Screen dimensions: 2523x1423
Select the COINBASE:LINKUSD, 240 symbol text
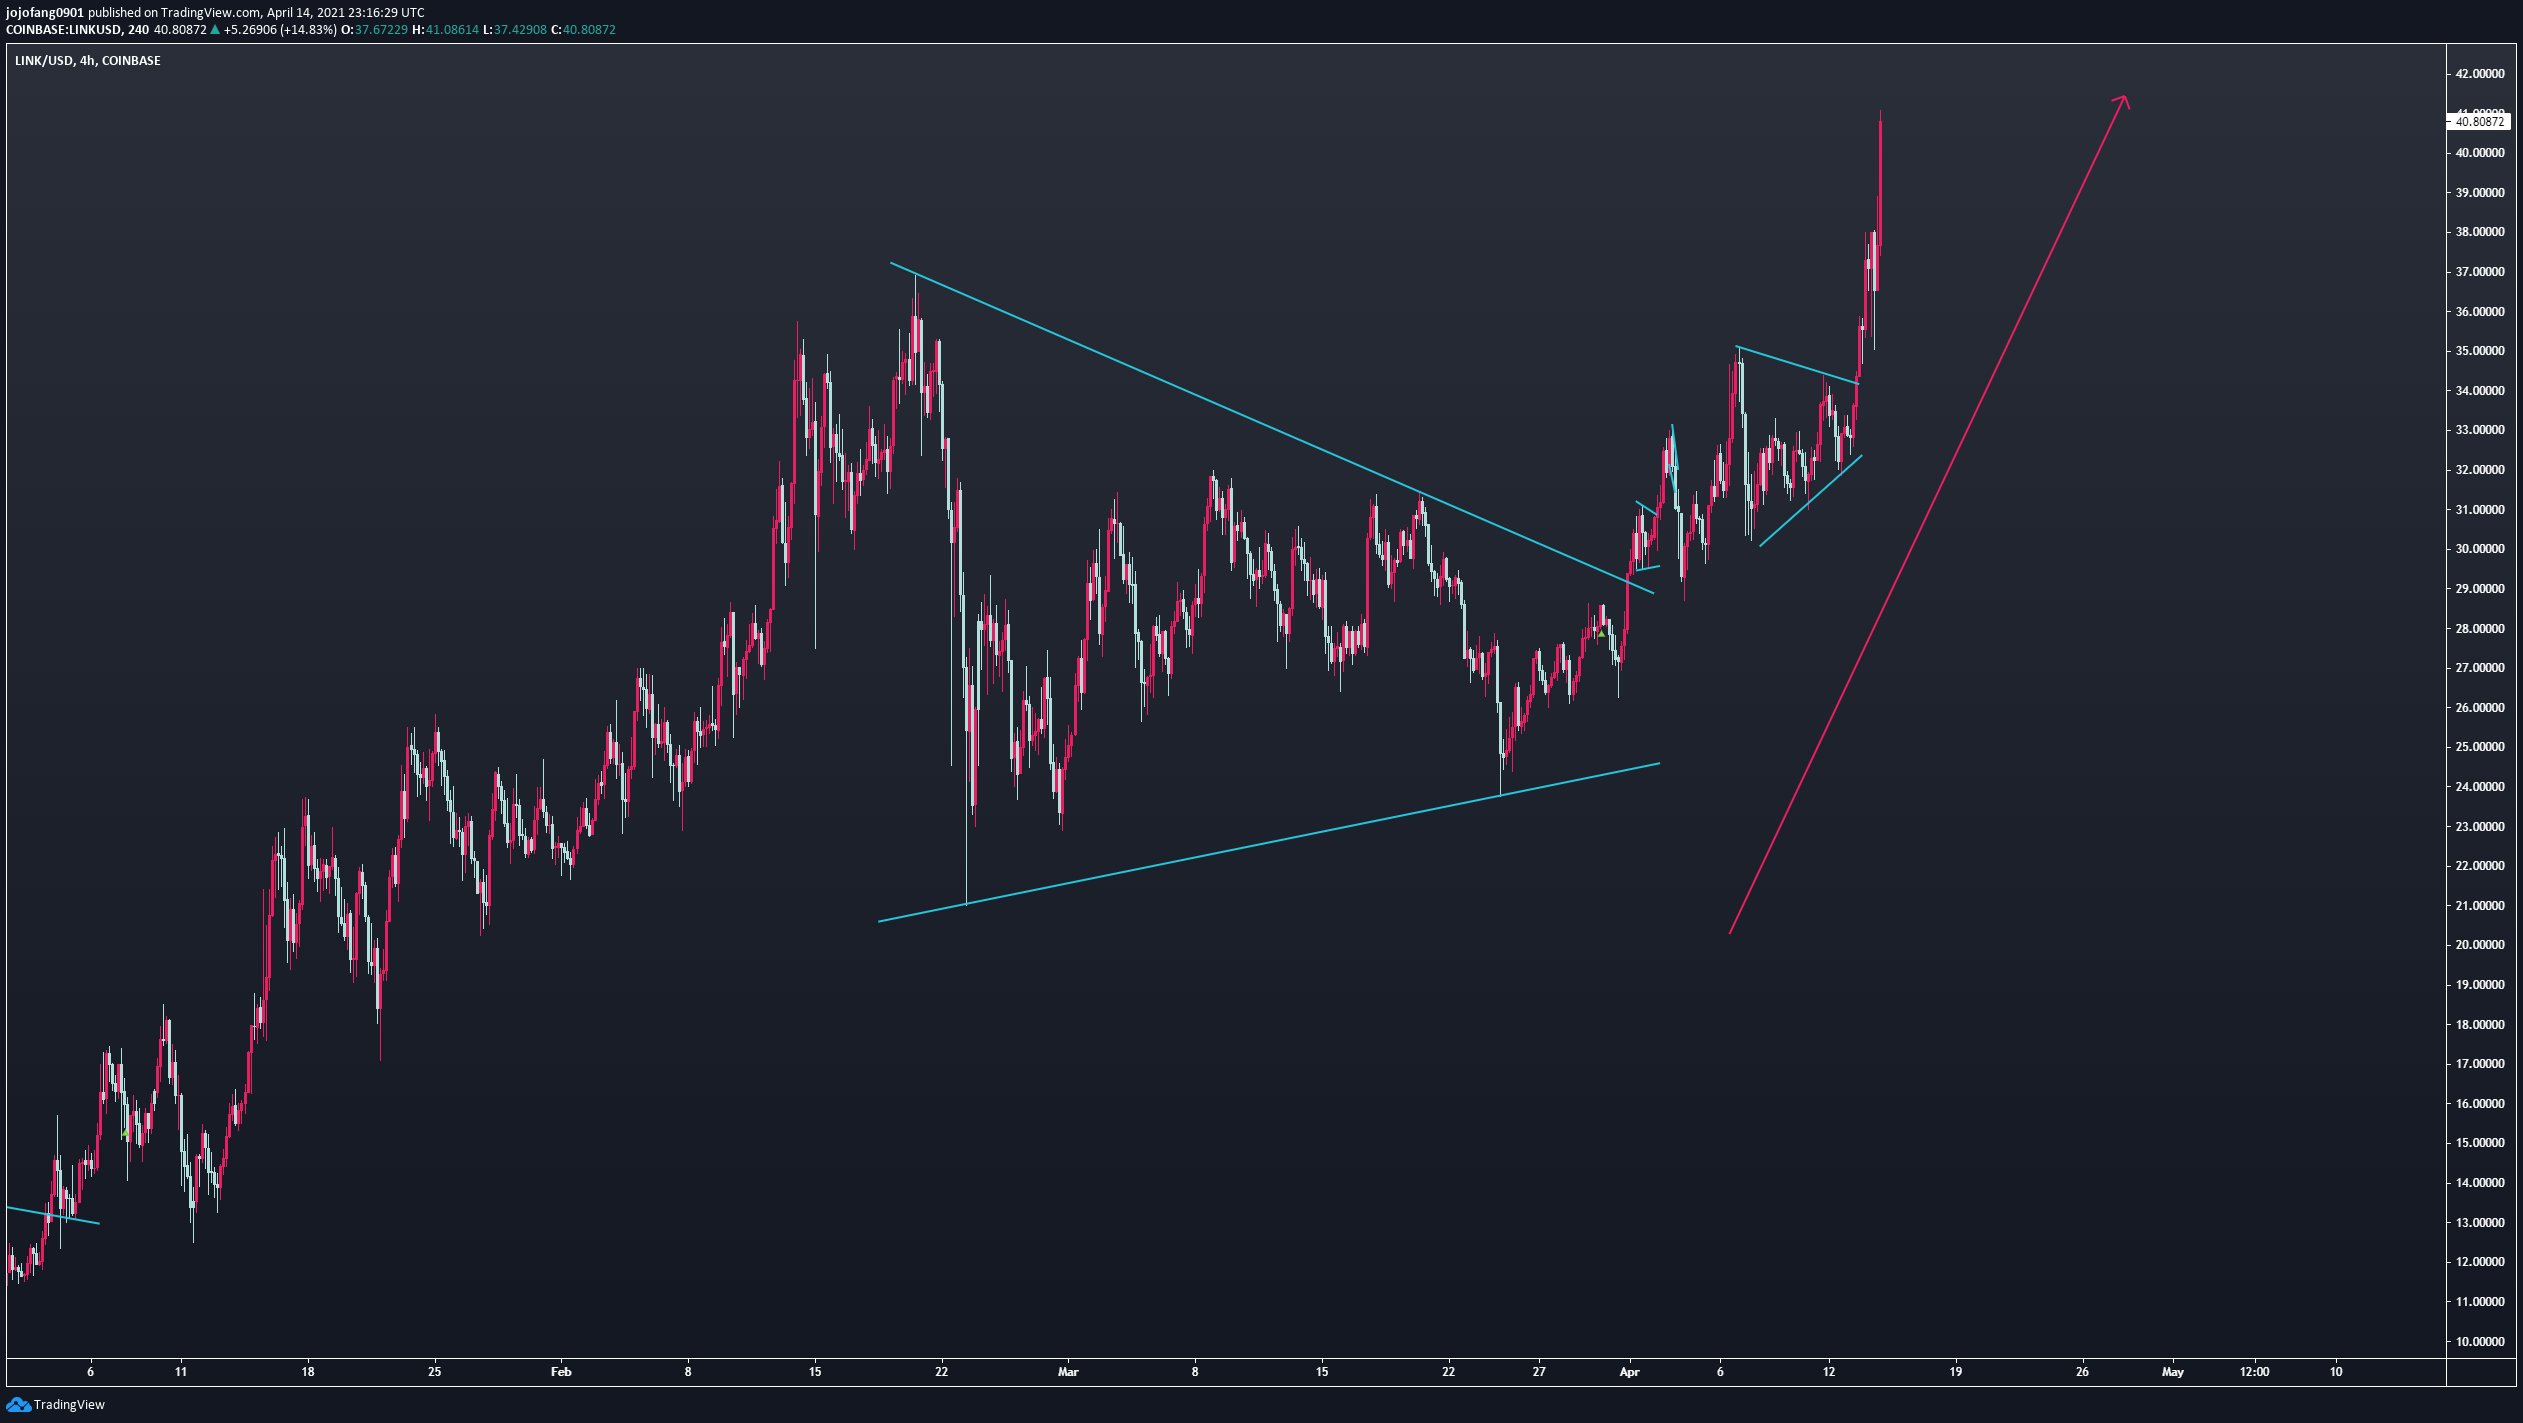[x=77, y=30]
